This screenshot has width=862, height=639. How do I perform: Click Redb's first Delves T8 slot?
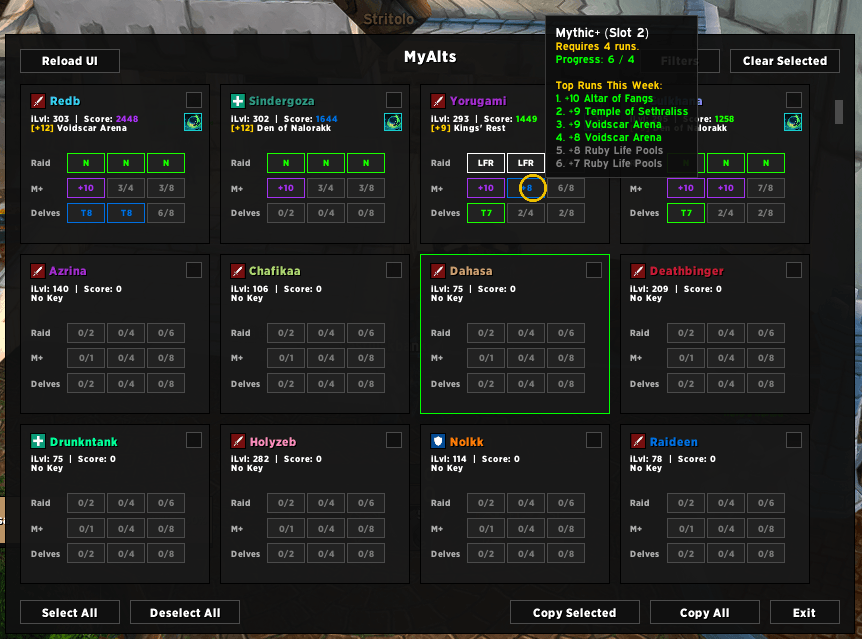pyautogui.click(x=86, y=213)
